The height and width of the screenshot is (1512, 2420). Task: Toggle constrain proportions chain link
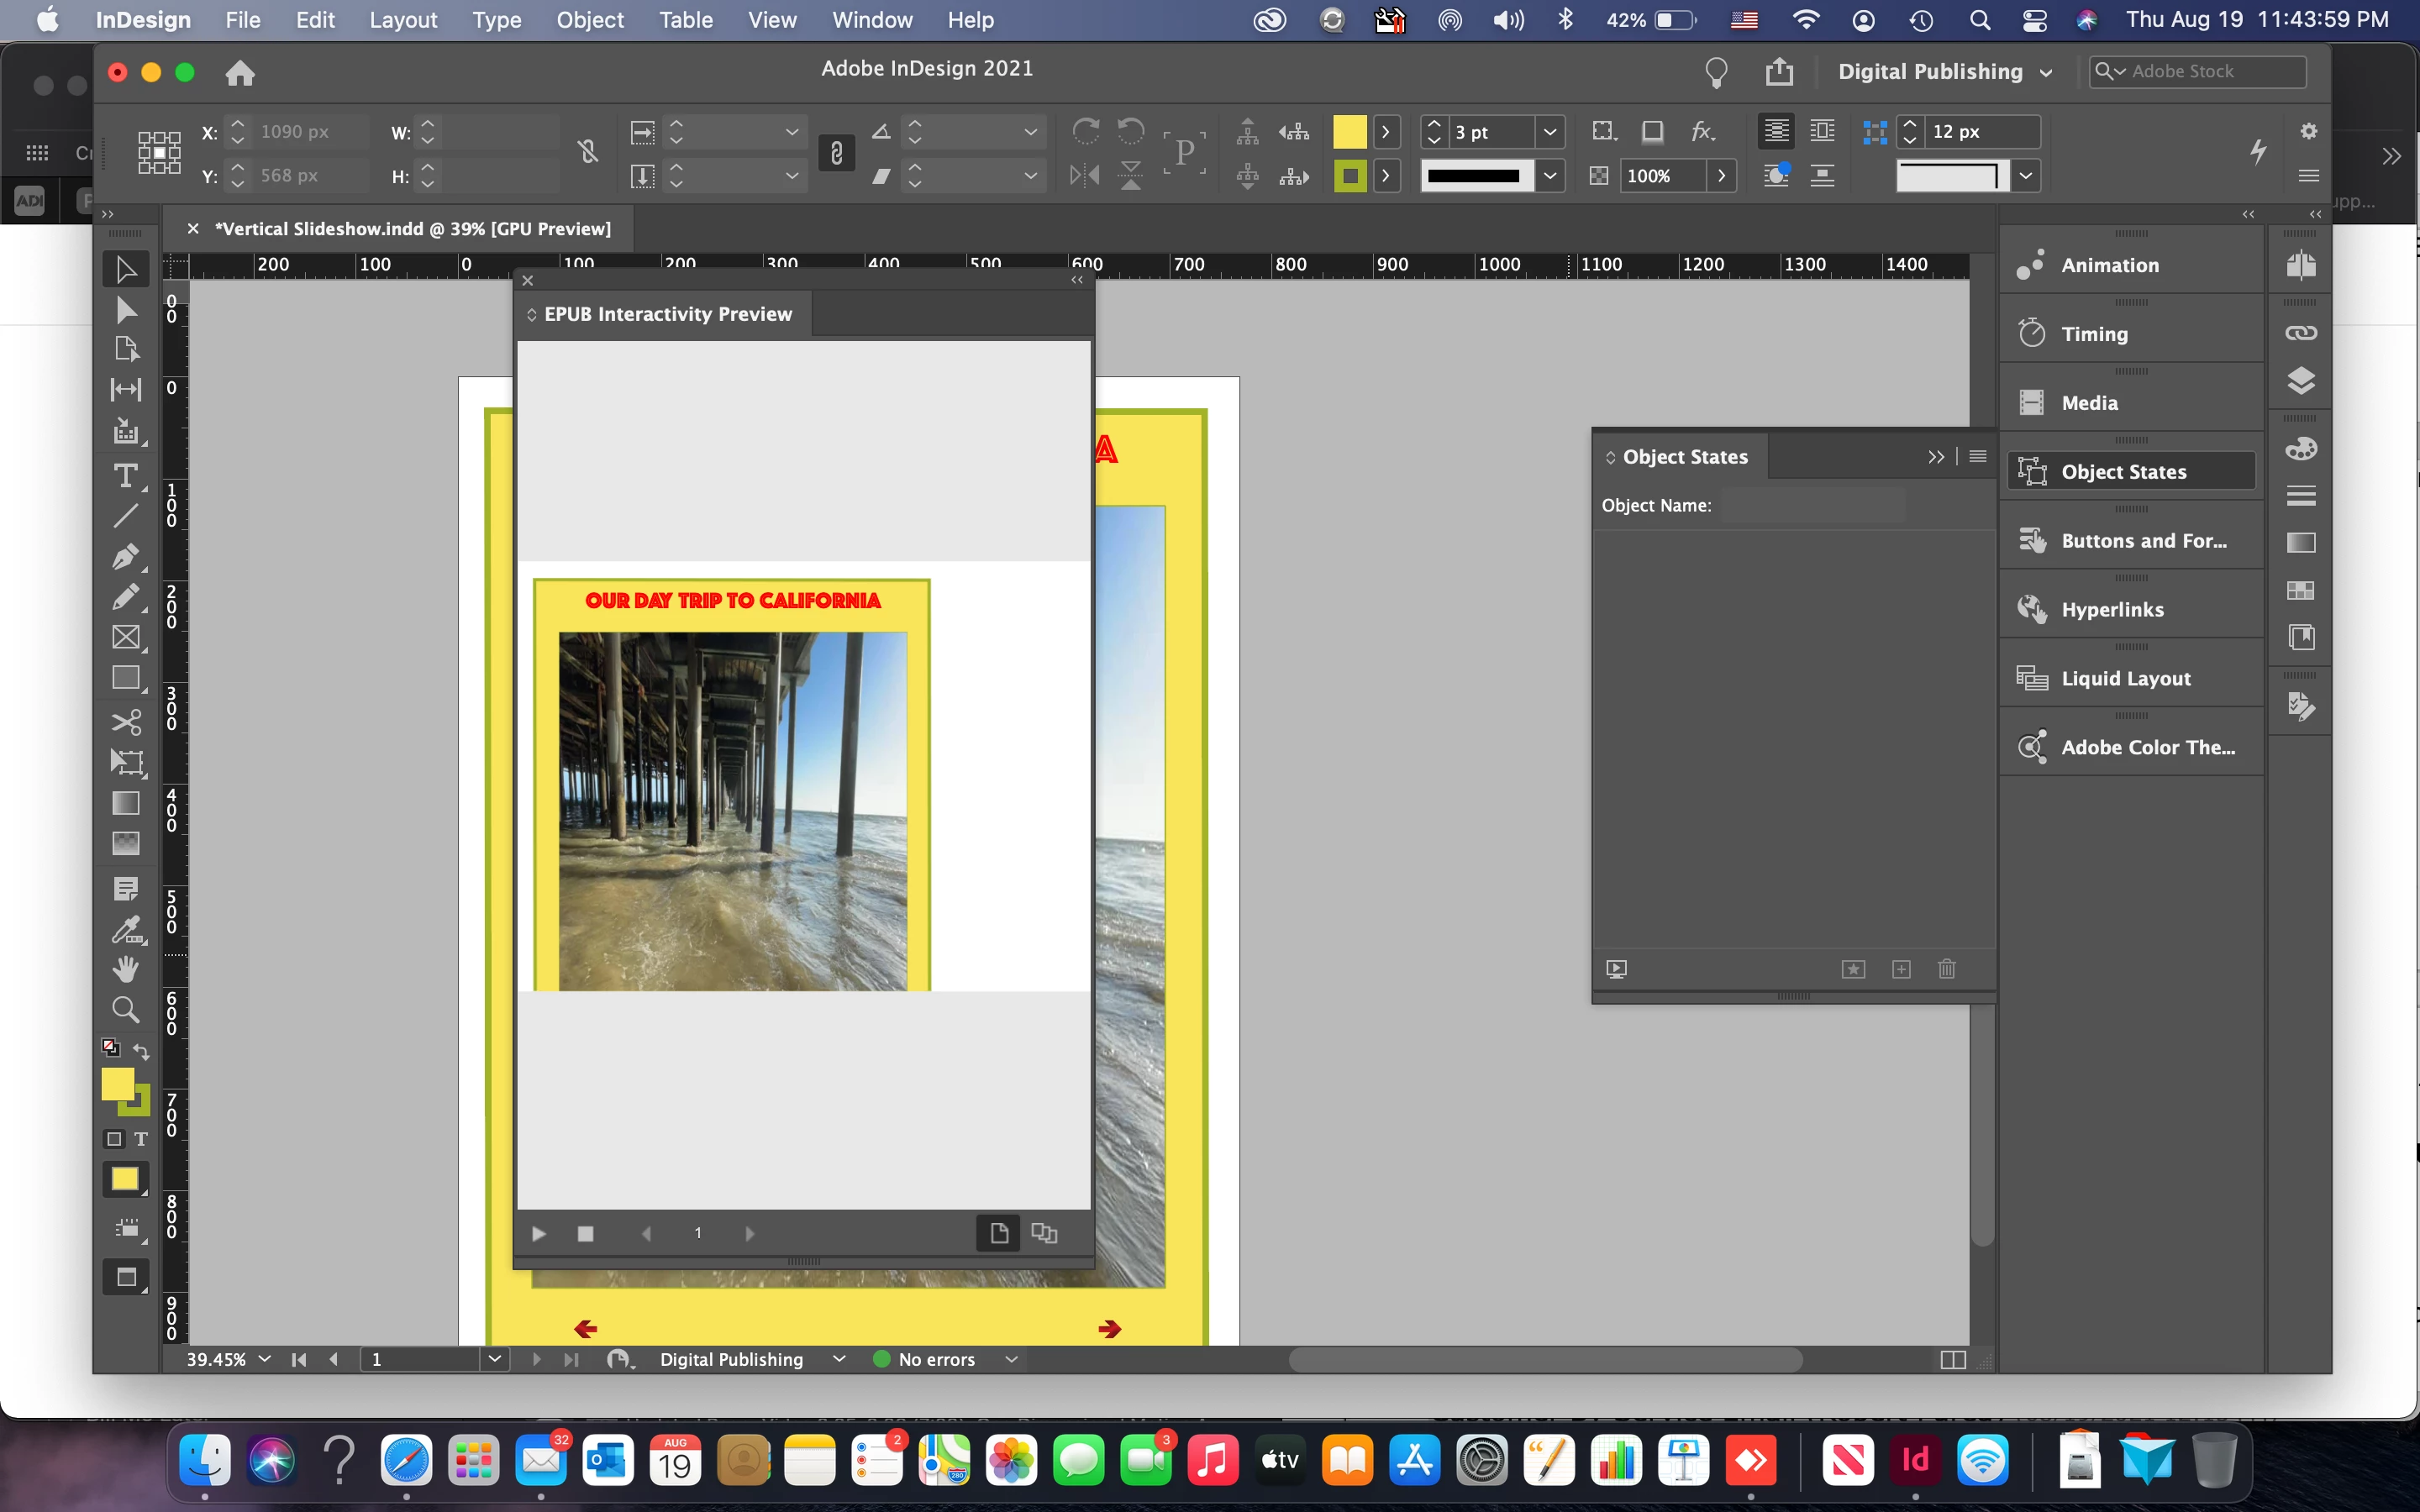click(x=836, y=153)
